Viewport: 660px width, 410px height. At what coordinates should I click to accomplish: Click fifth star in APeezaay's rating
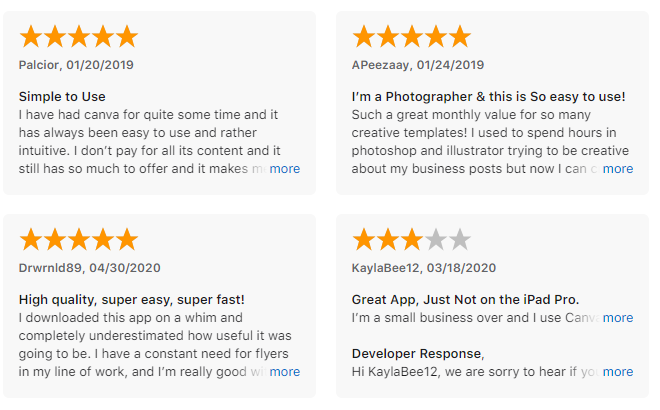(460, 36)
